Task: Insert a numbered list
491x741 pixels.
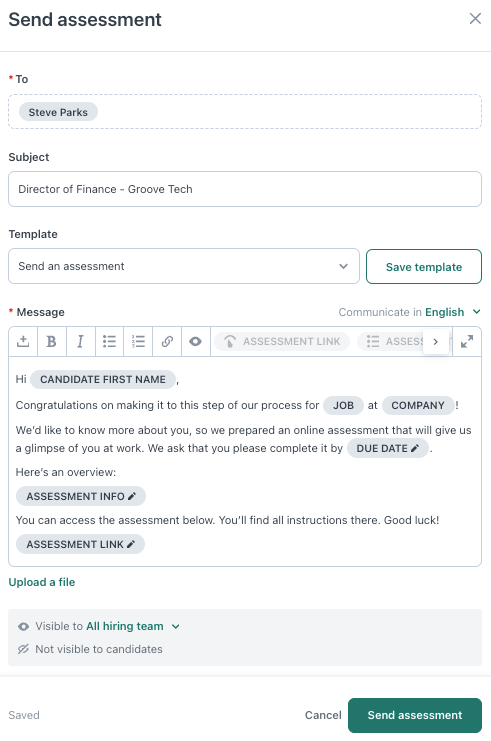Action: click(138, 341)
